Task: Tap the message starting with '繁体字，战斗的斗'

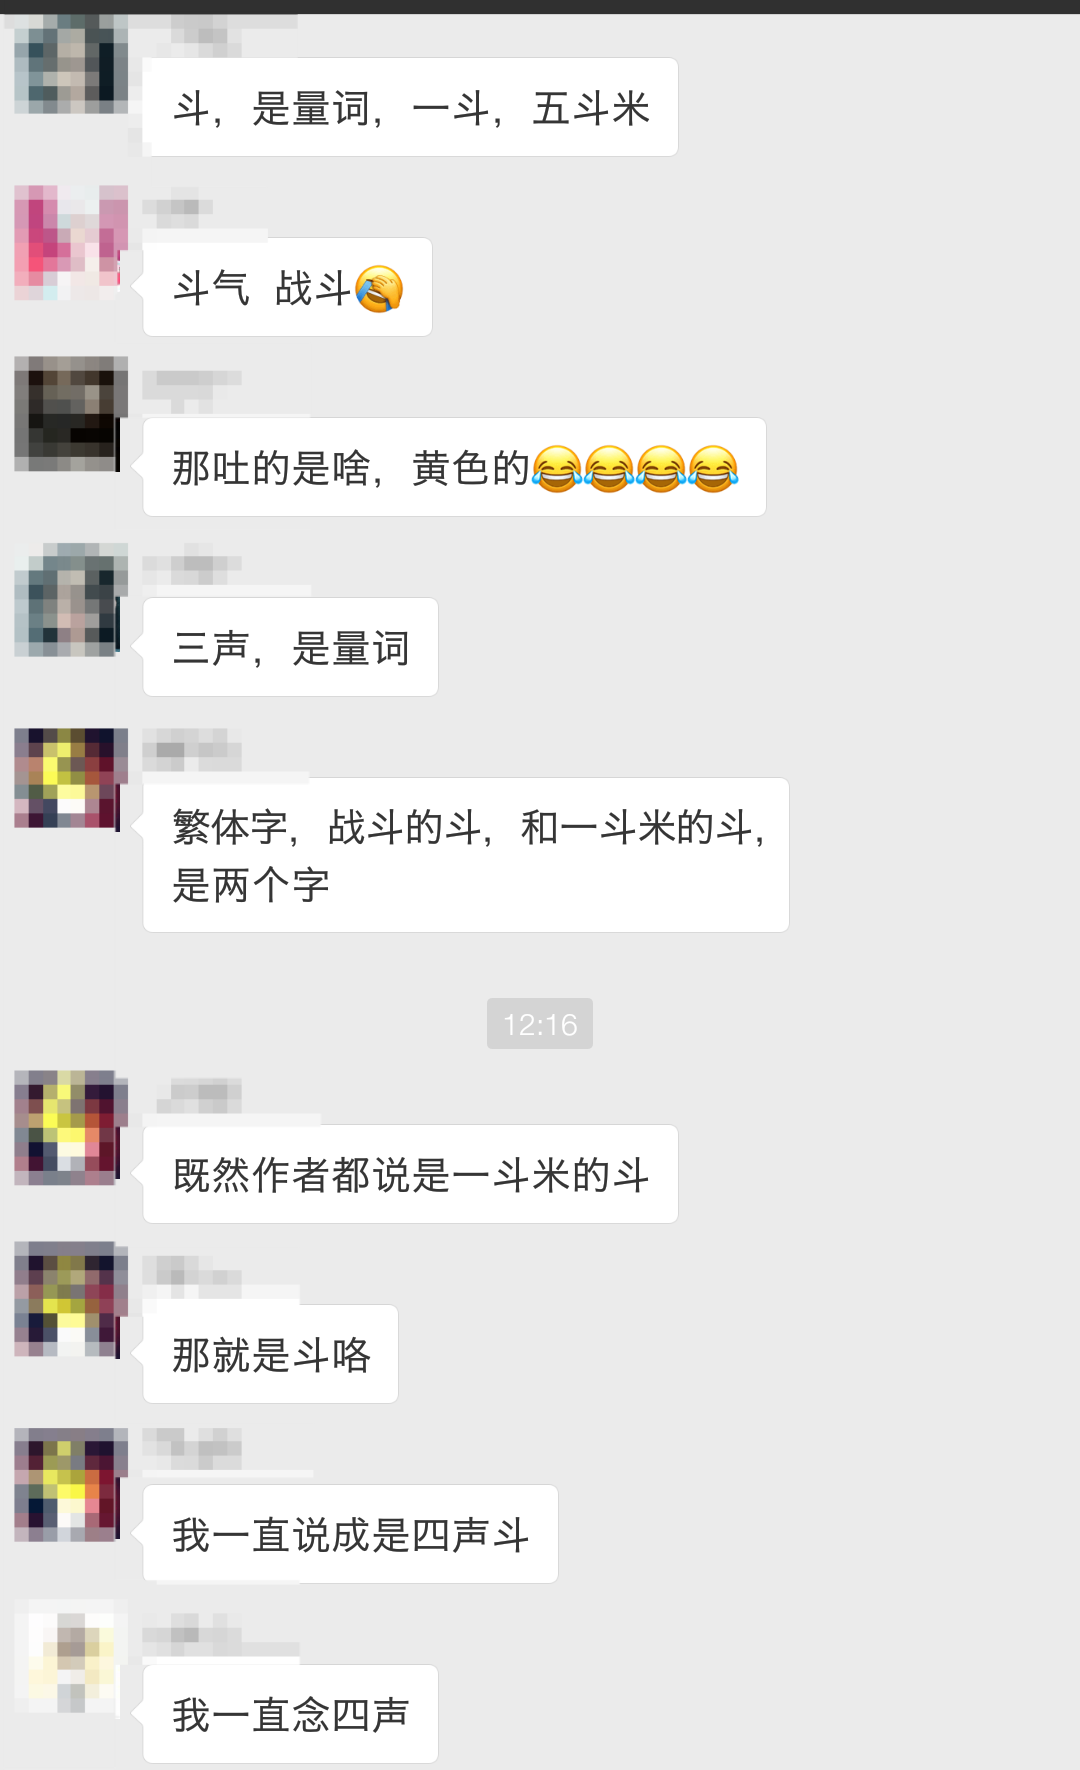Action: click(x=466, y=855)
